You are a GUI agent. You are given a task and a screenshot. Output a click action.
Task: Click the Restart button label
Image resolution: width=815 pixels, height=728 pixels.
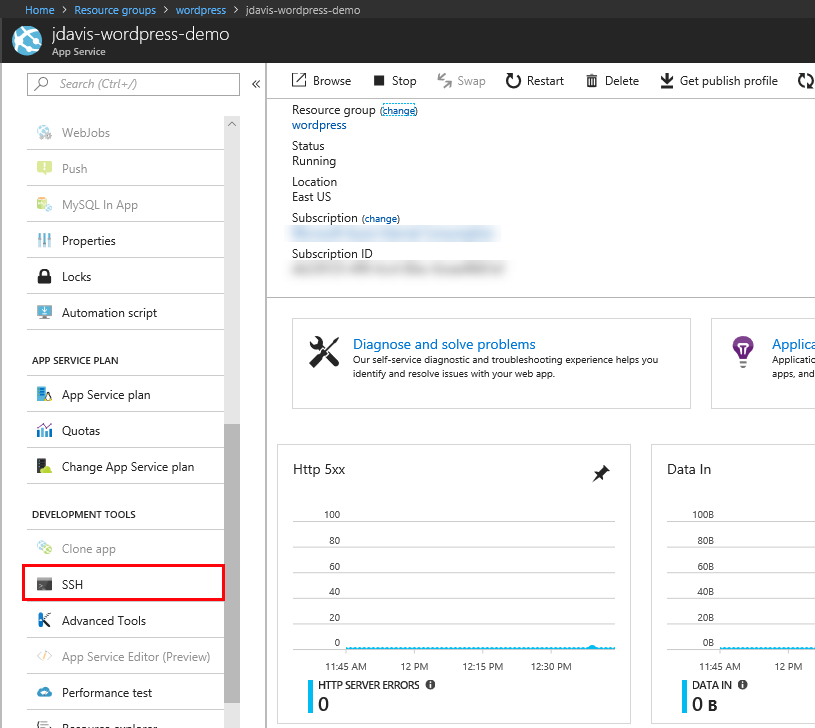[545, 81]
